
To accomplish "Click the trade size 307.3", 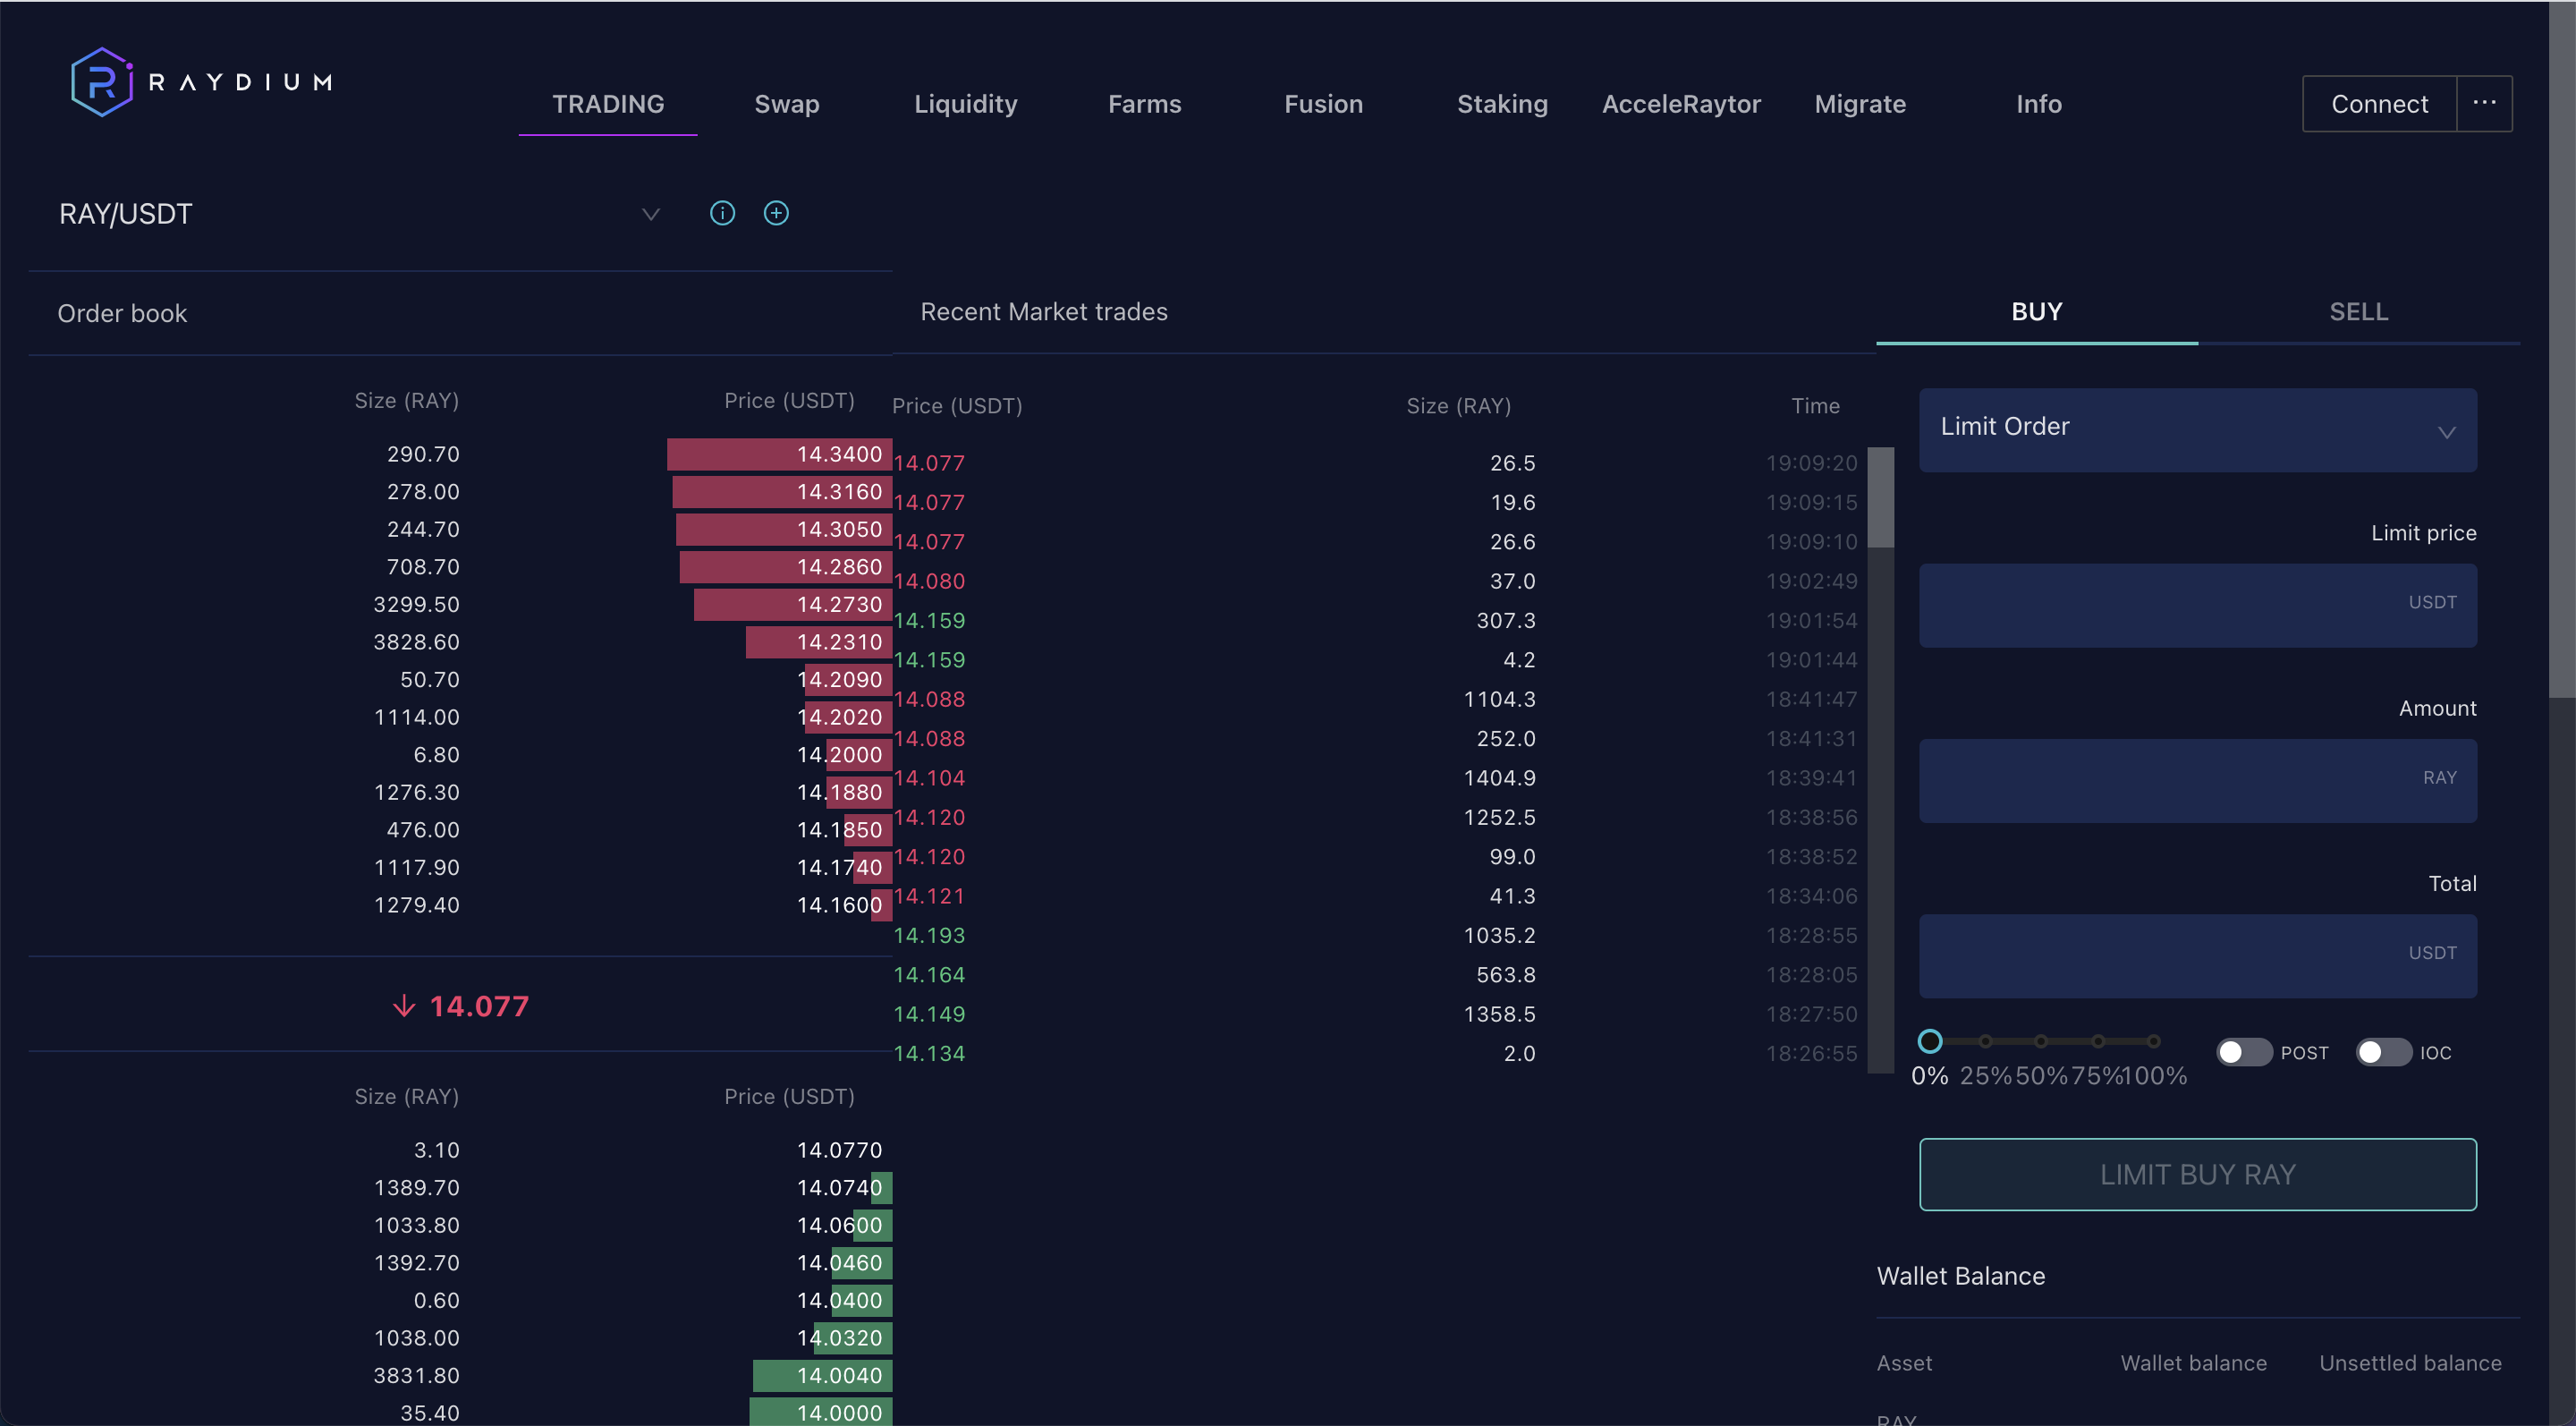I will pos(1505,620).
